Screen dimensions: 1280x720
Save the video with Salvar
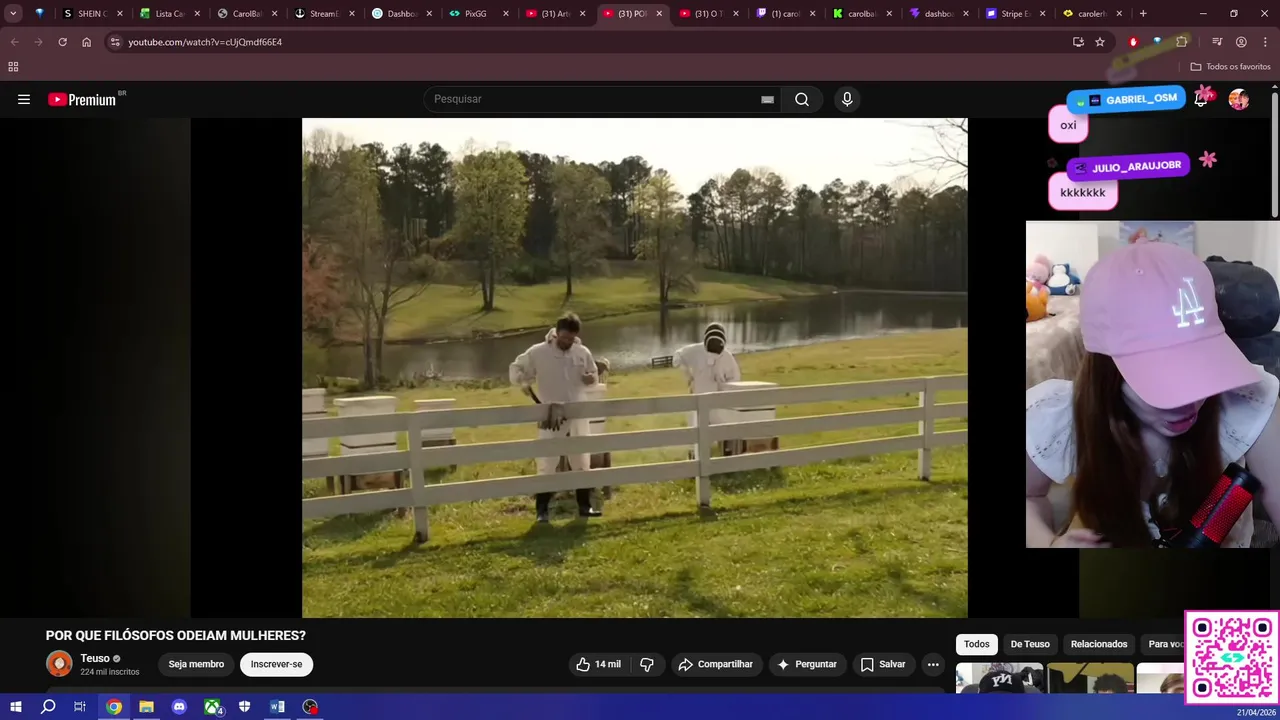pyautogui.click(x=883, y=664)
